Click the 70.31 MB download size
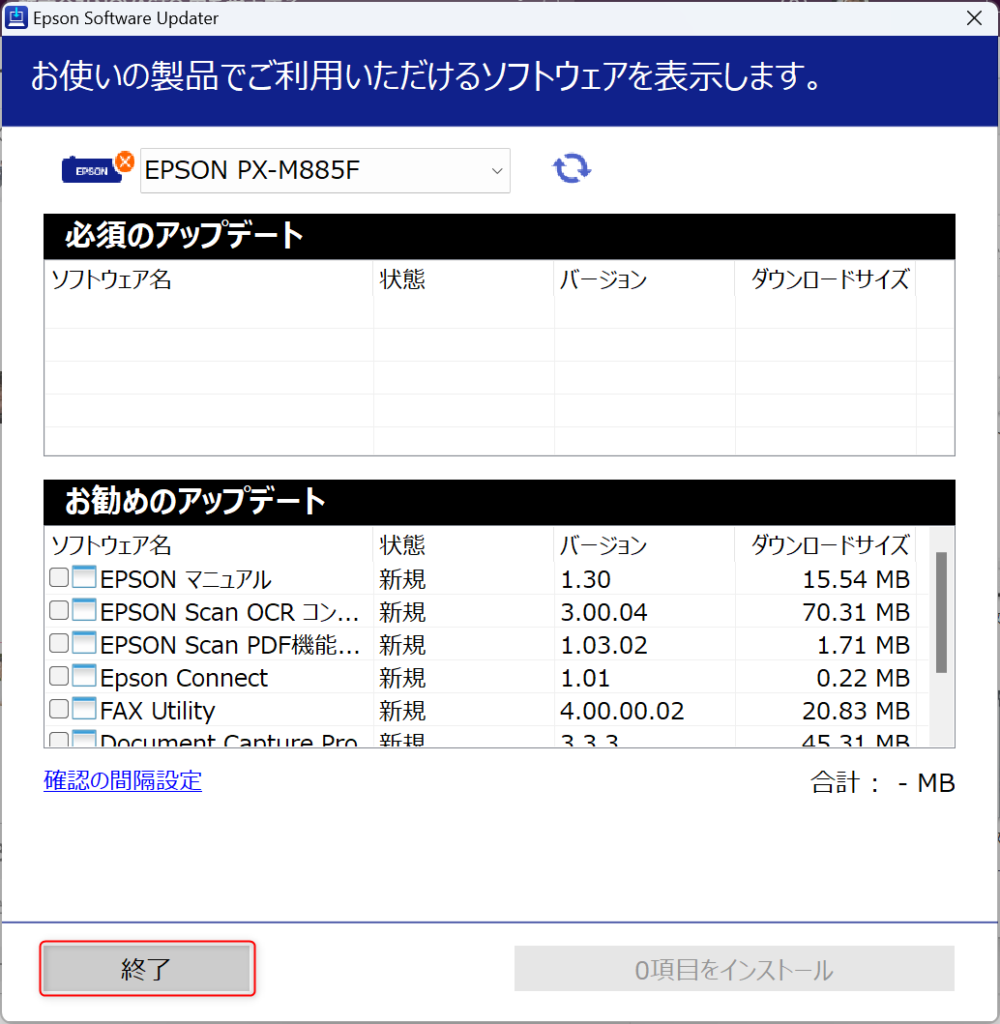Screen dimensions: 1000x1024 [x=856, y=613]
